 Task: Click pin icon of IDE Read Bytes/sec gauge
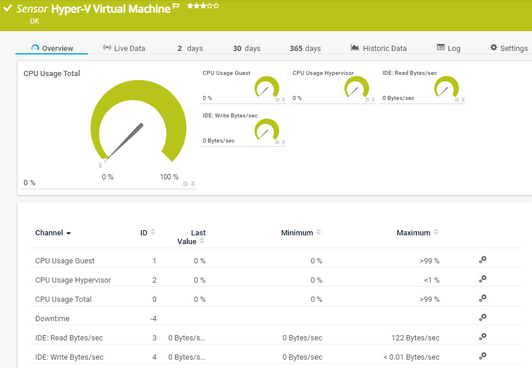coord(463,100)
